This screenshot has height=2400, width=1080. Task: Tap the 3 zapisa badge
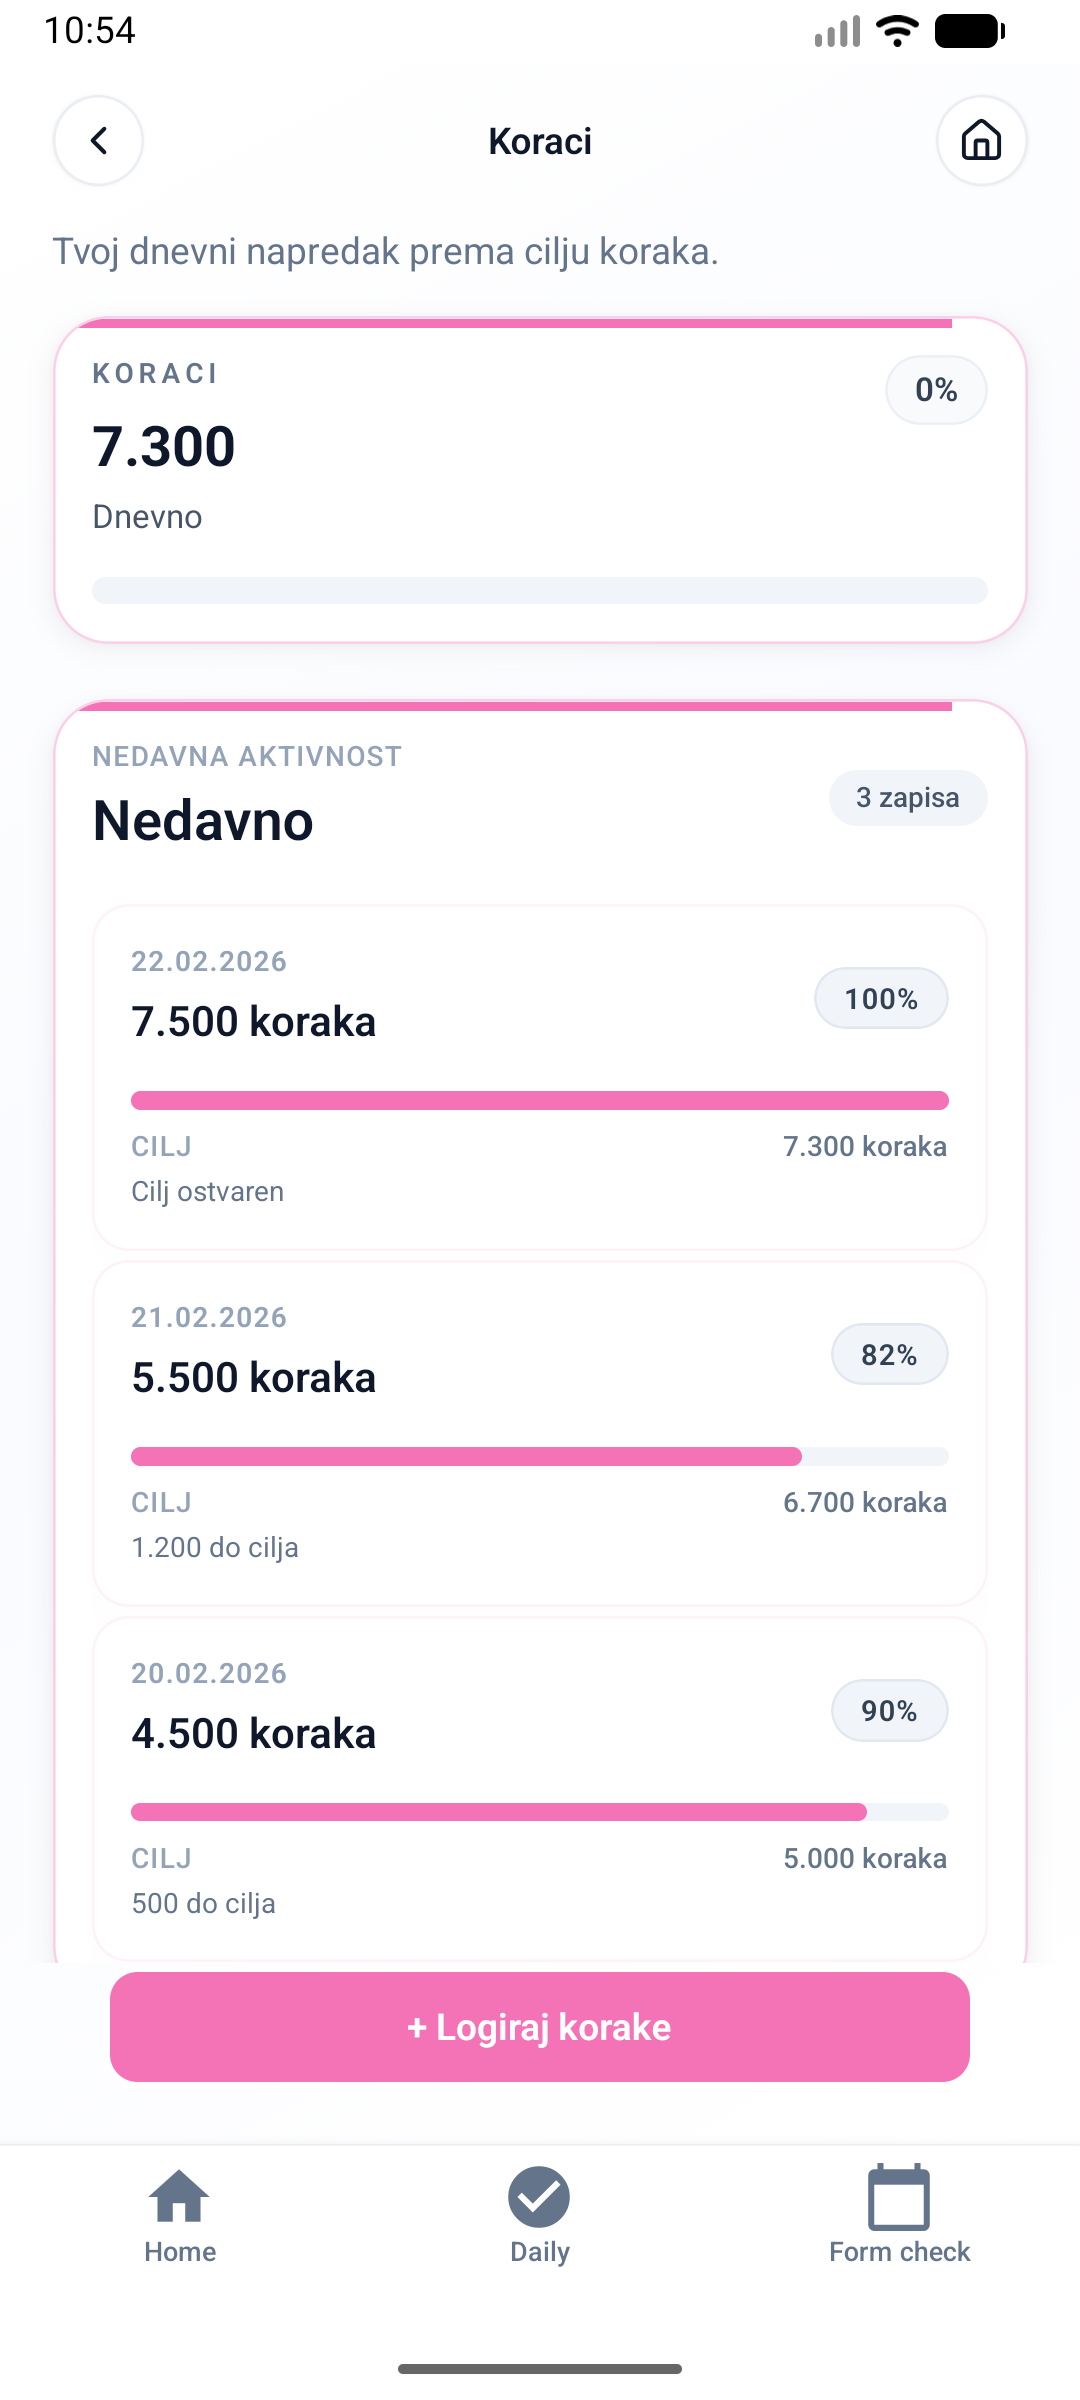(907, 798)
